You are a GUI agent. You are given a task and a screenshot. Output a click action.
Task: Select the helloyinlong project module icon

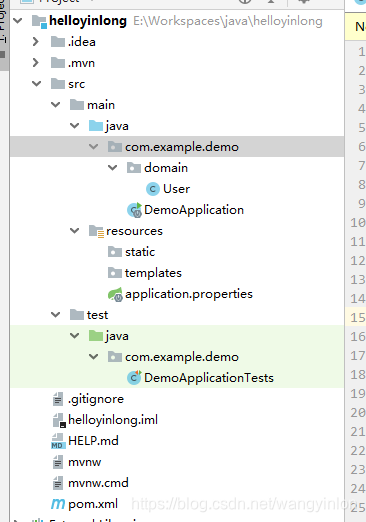(39, 21)
